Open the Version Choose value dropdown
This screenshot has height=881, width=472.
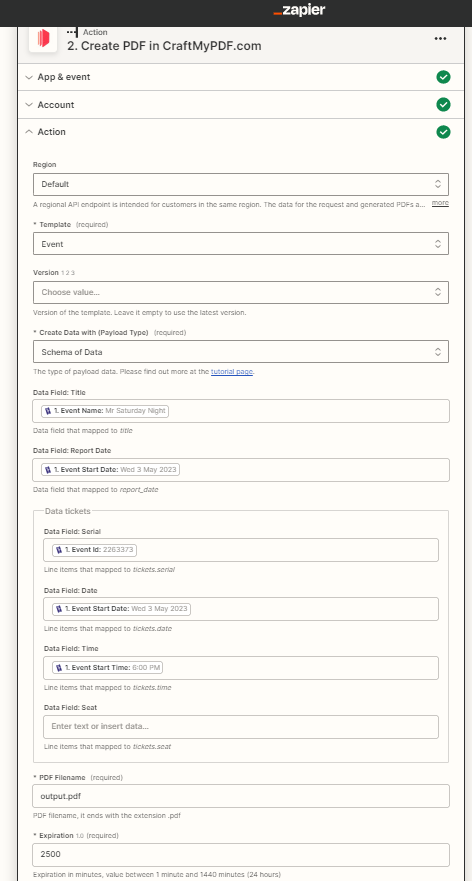pyautogui.click(x=240, y=292)
